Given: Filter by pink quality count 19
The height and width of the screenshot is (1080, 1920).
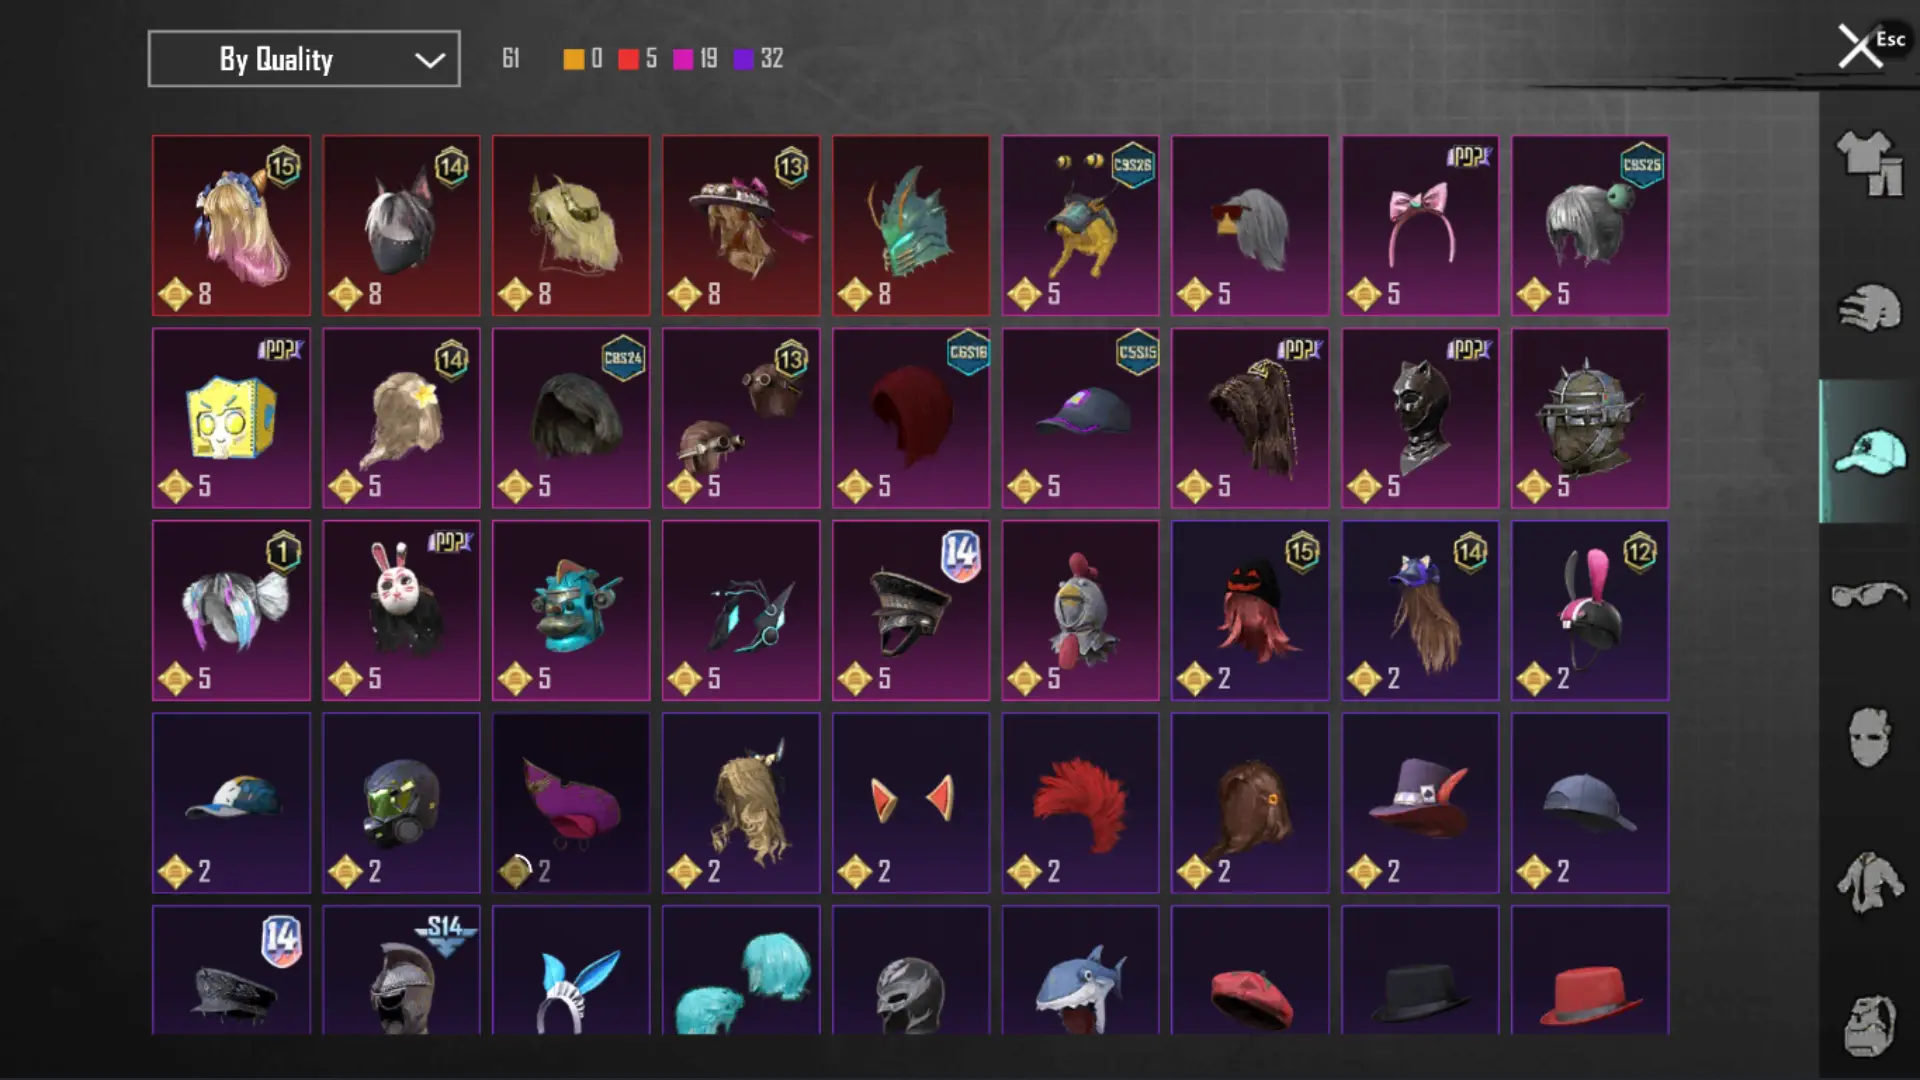Looking at the screenshot, I should pyautogui.click(x=696, y=59).
